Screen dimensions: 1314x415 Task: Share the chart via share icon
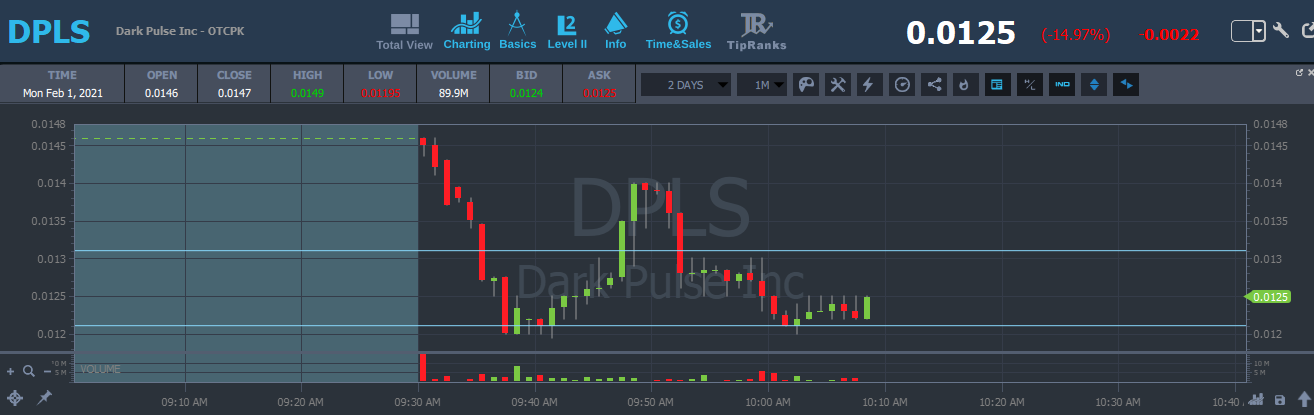[934, 85]
